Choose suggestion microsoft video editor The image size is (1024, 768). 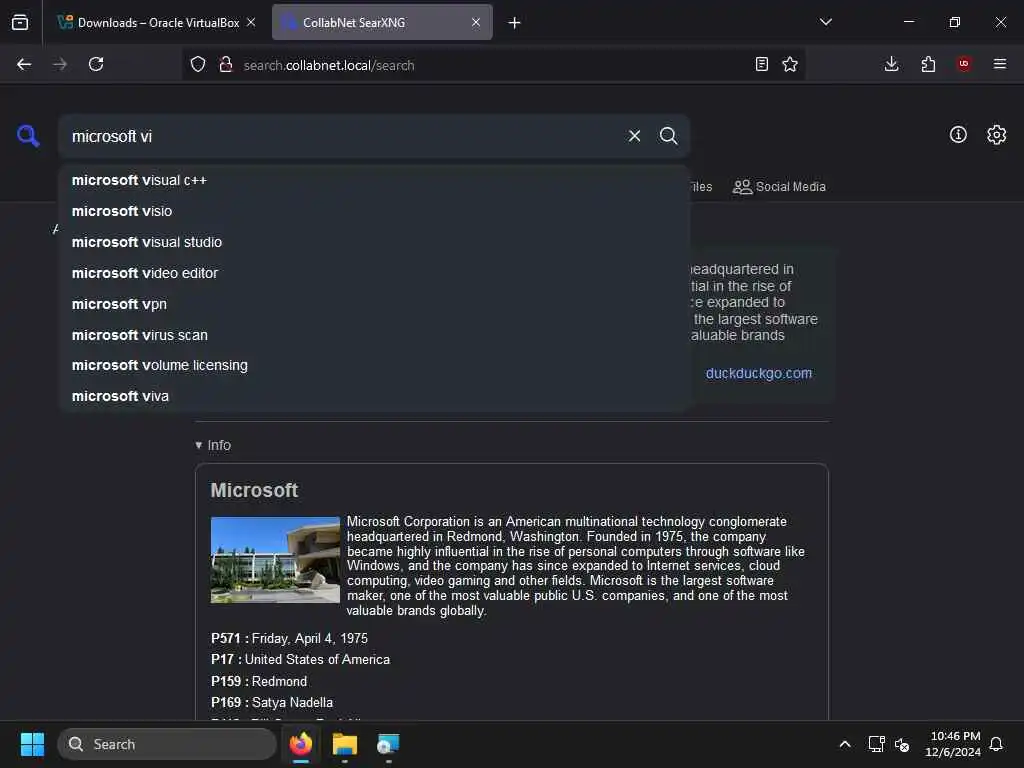click(x=374, y=273)
